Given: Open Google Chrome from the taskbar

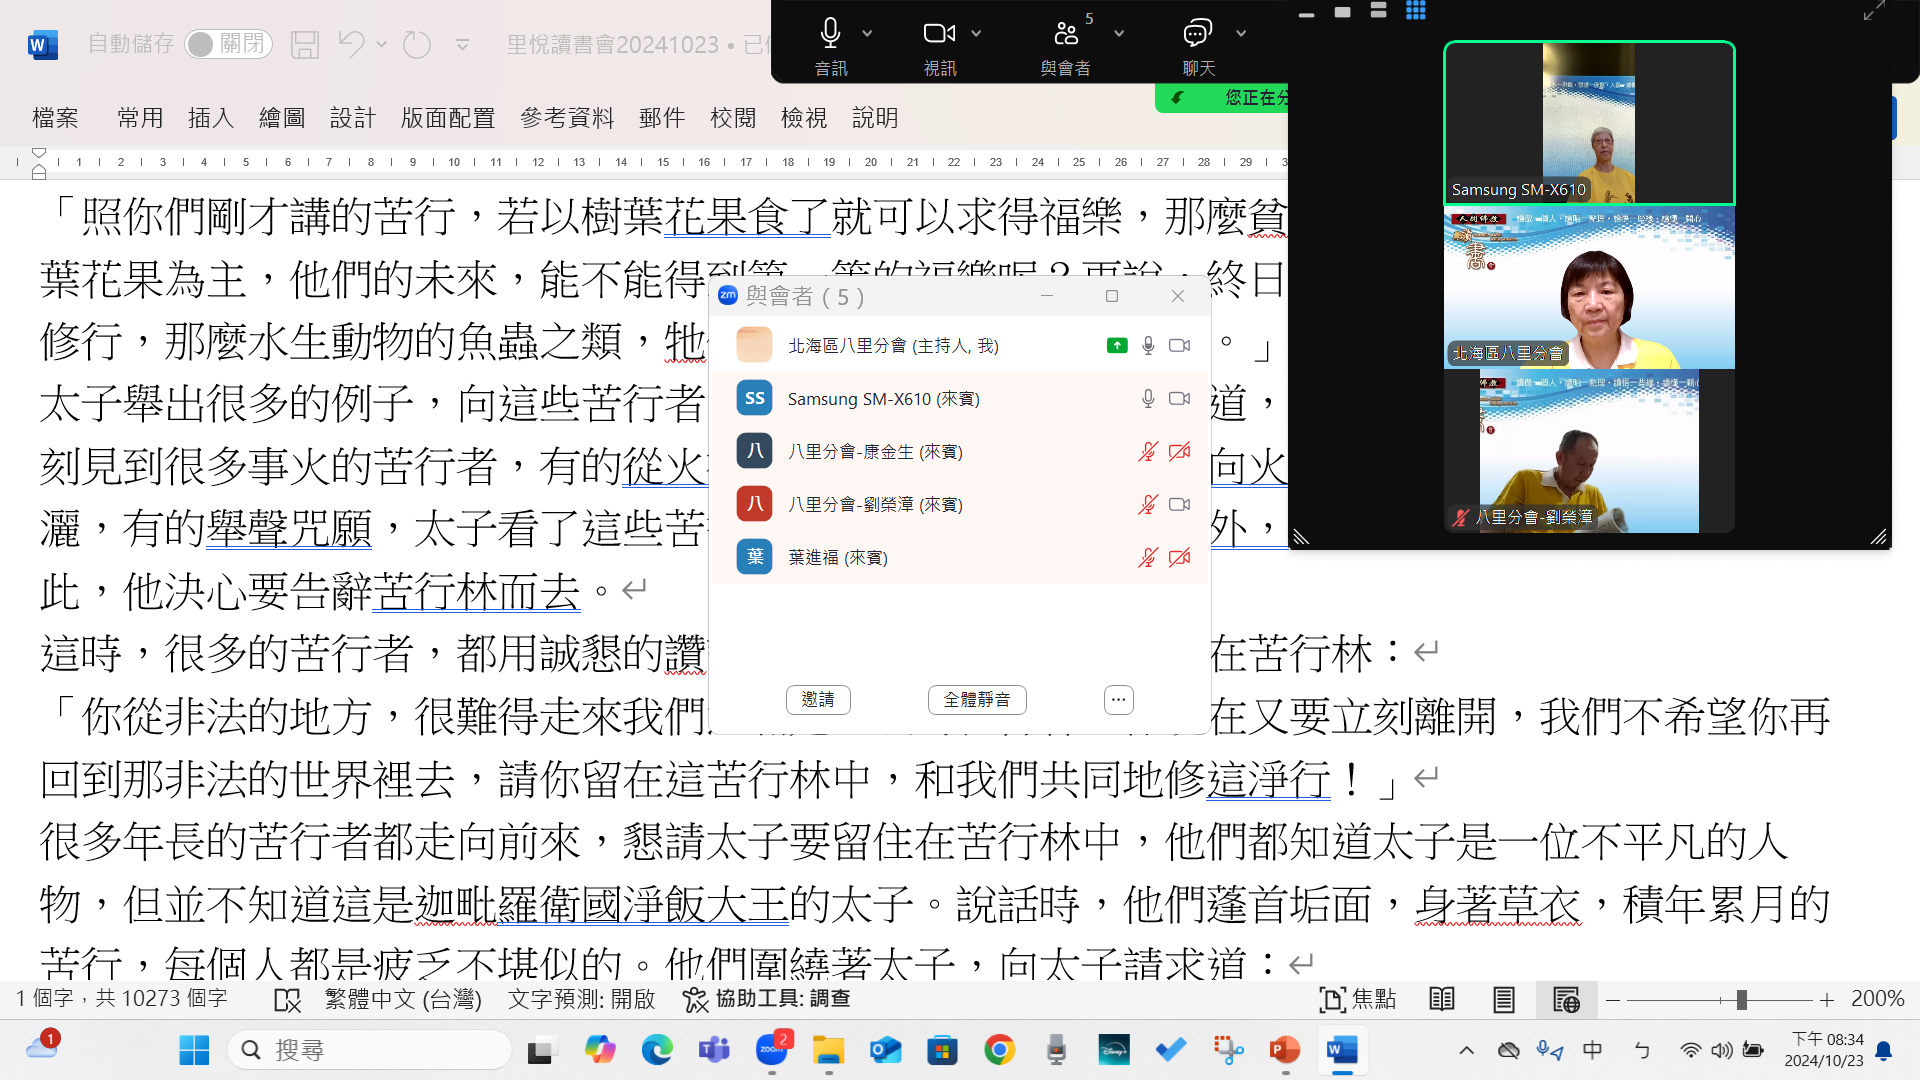Looking at the screenshot, I should (x=999, y=1050).
